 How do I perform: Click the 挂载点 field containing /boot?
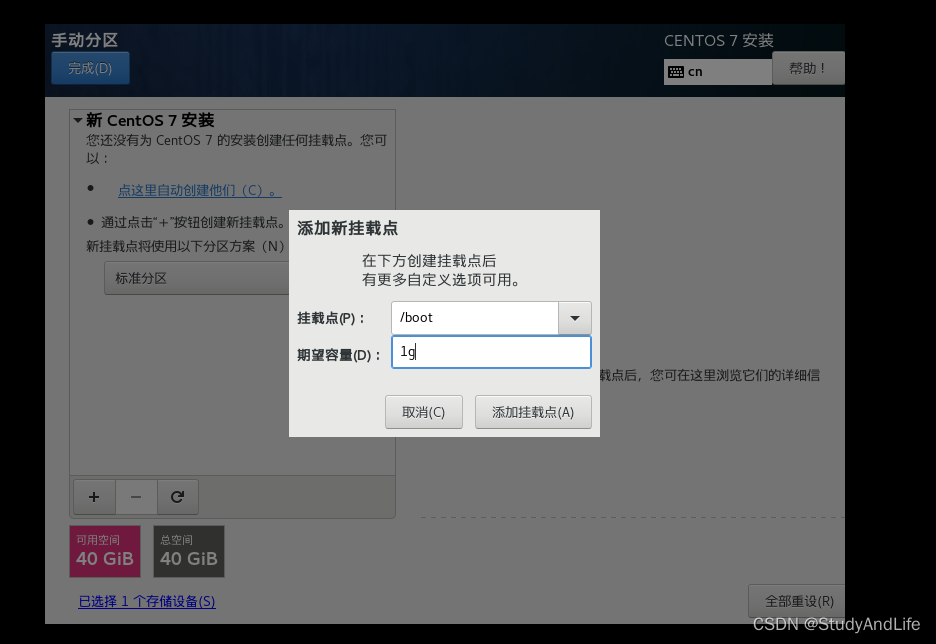(475, 318)
